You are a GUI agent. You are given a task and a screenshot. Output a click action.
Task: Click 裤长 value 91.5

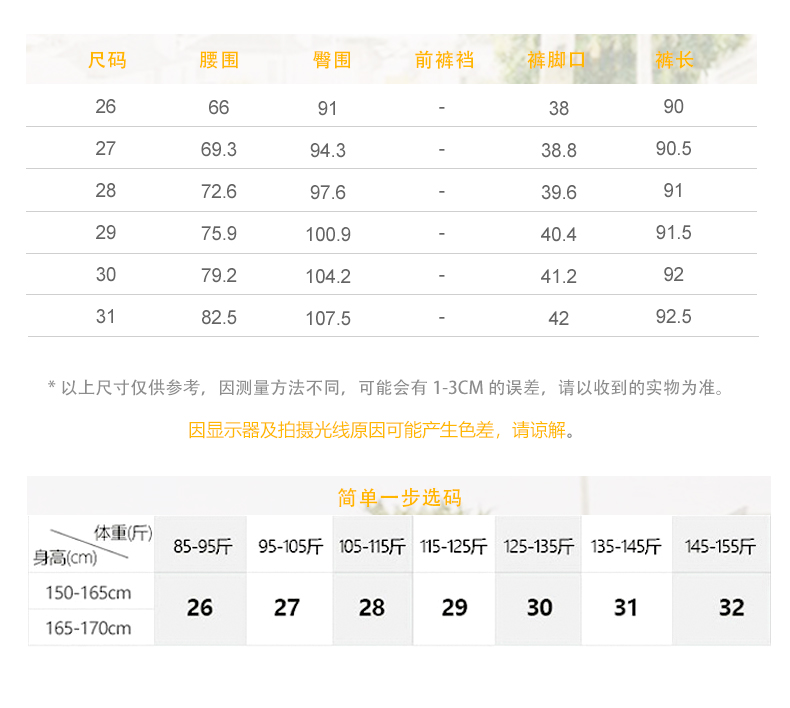pos(674,233)
